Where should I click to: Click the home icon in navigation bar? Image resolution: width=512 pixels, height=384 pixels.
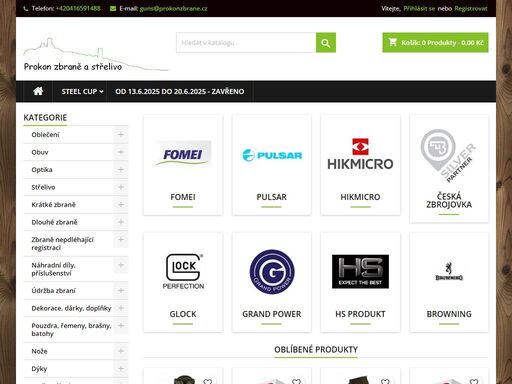[38, 91]
